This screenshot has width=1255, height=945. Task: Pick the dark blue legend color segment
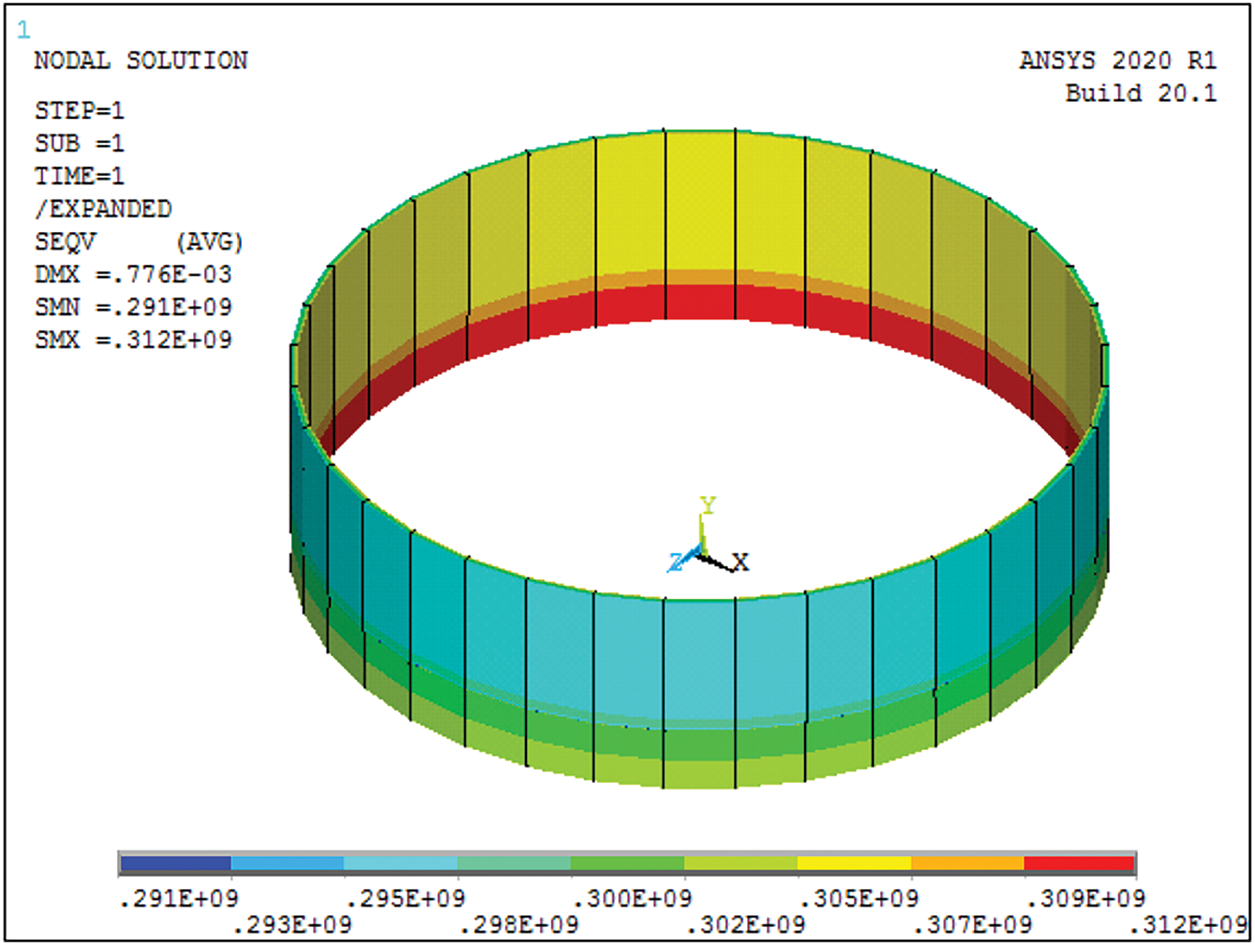click(176, 862)
